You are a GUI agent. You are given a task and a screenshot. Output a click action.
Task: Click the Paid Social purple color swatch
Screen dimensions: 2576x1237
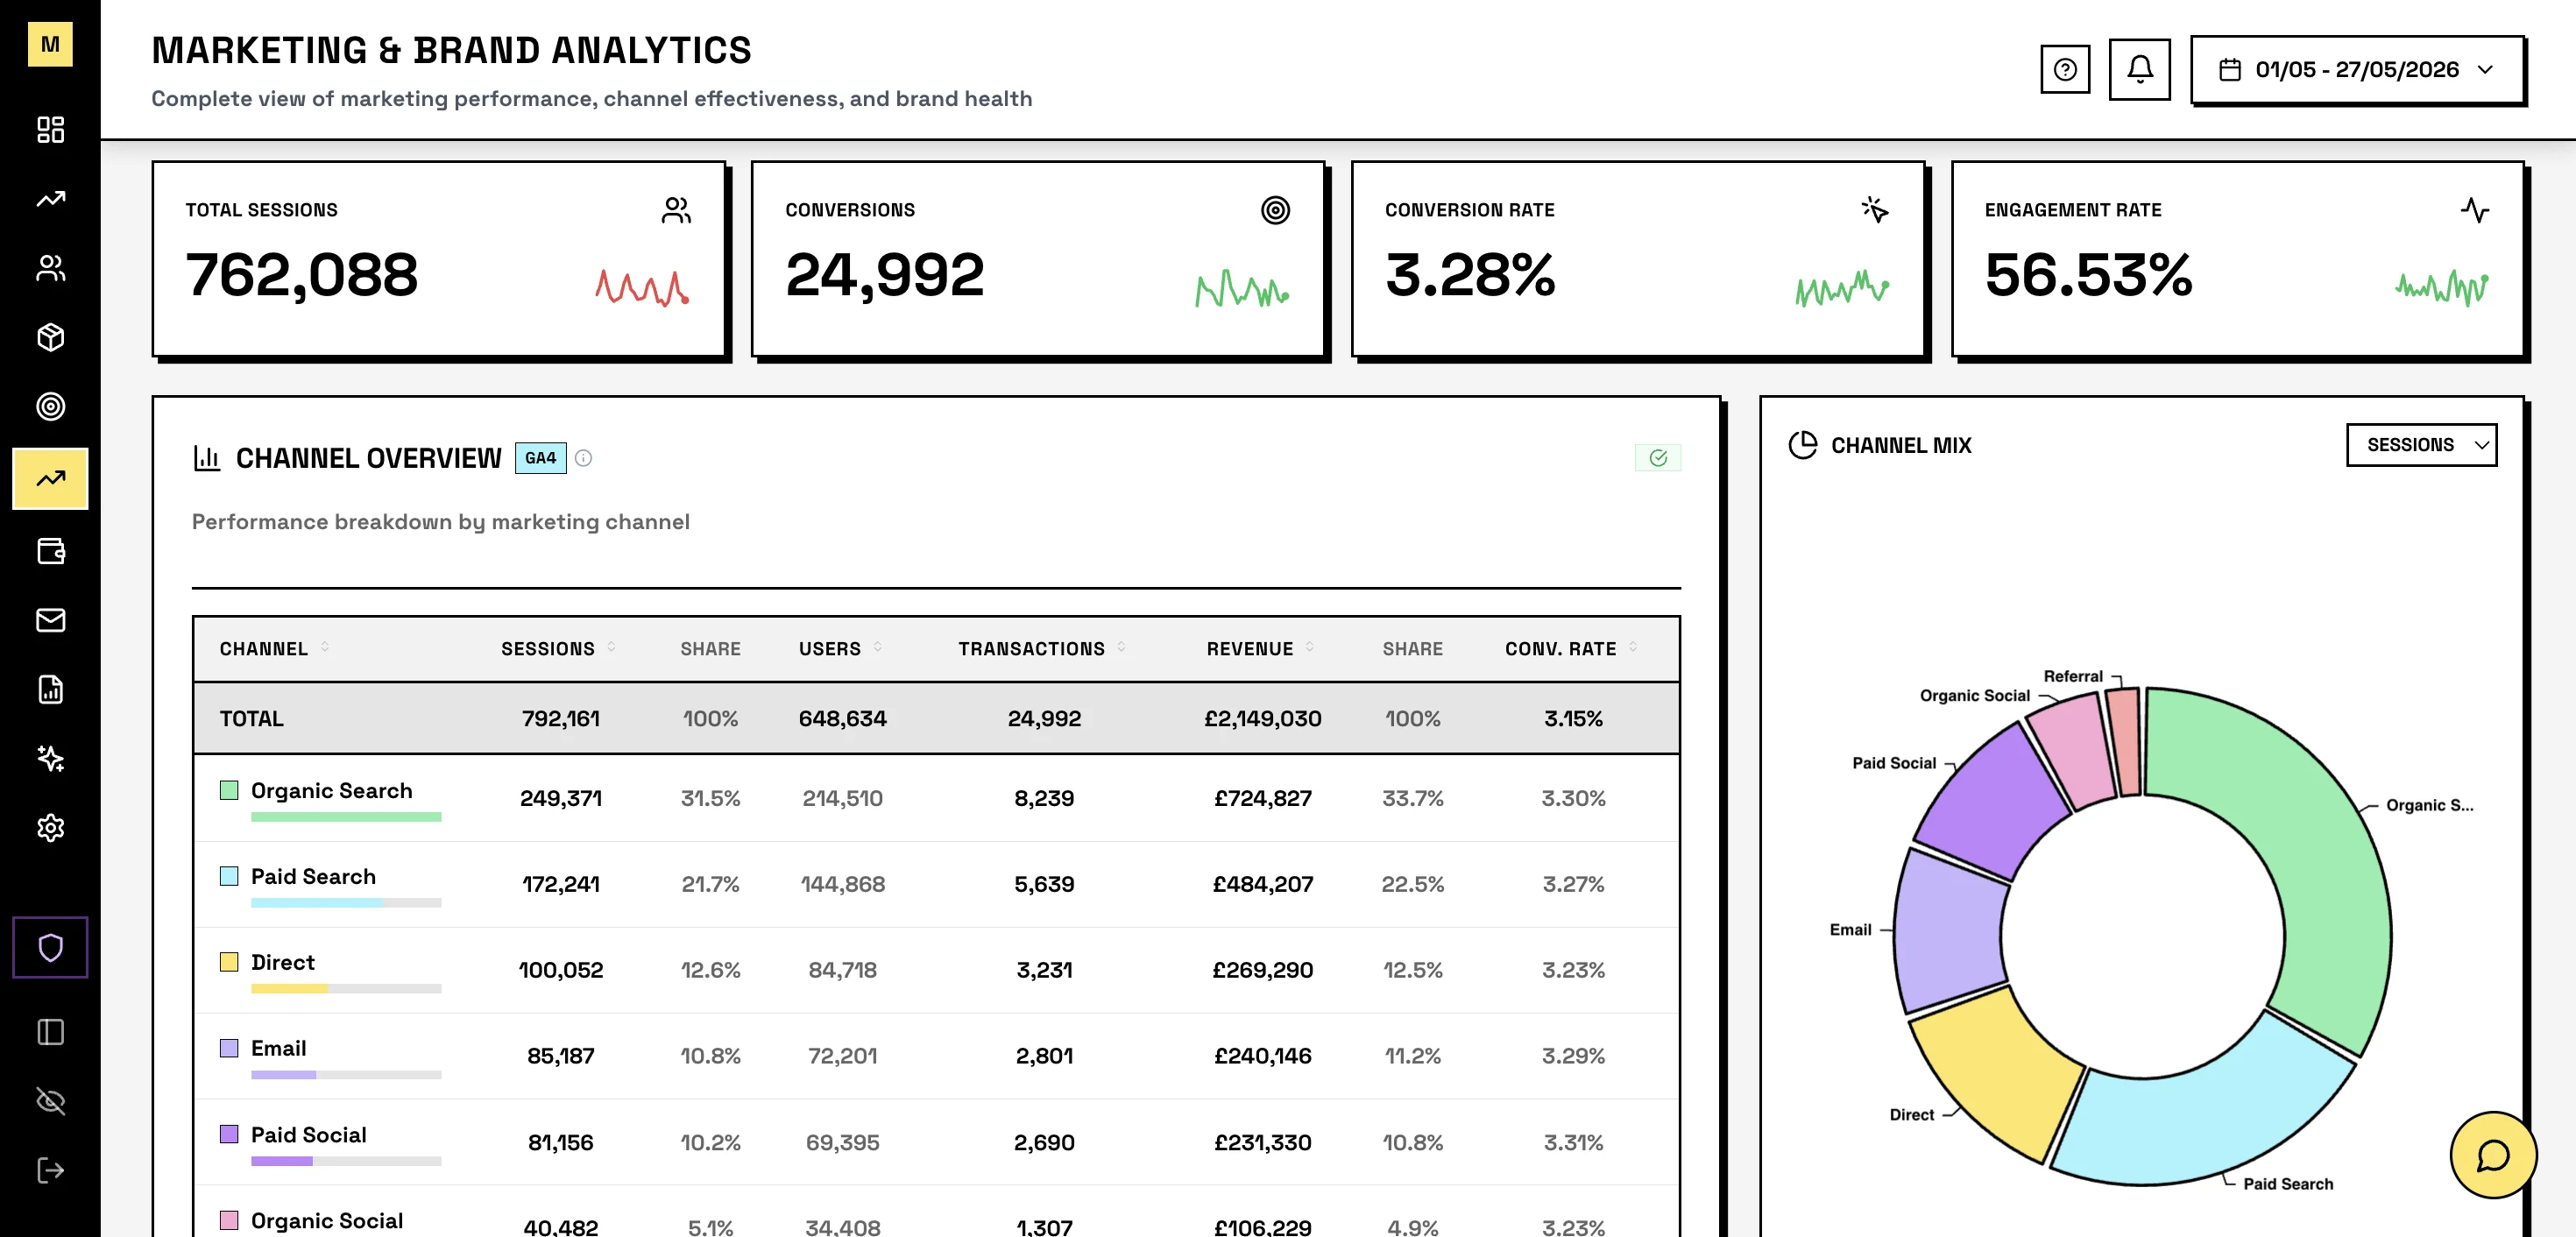coord(229,1134)
